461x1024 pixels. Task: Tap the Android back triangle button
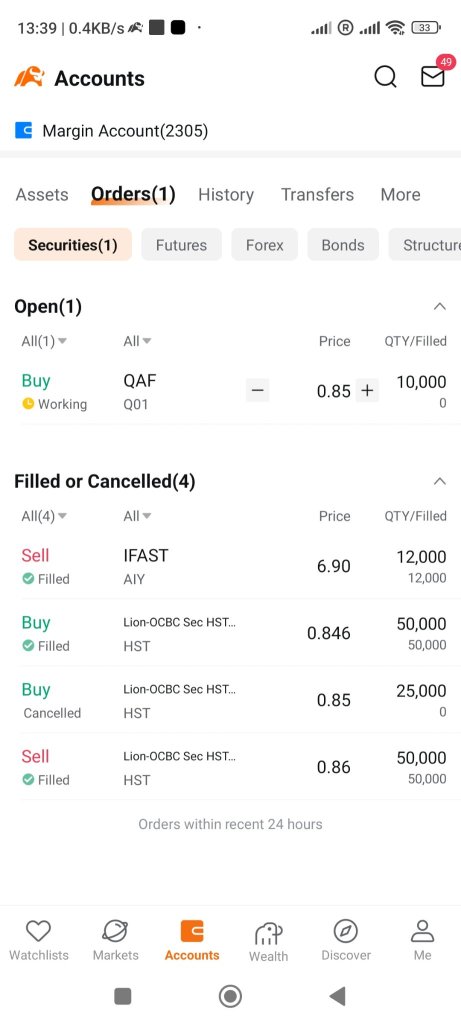click(337, 996)
